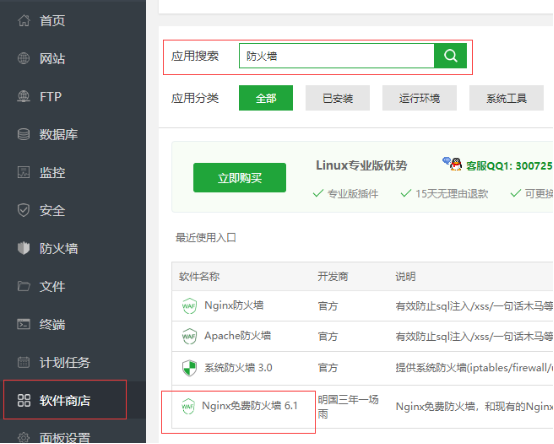Viewport: 554px width, 444px height.
Task: Click developer 明国三年一场雨 cell
Action: 348,407
